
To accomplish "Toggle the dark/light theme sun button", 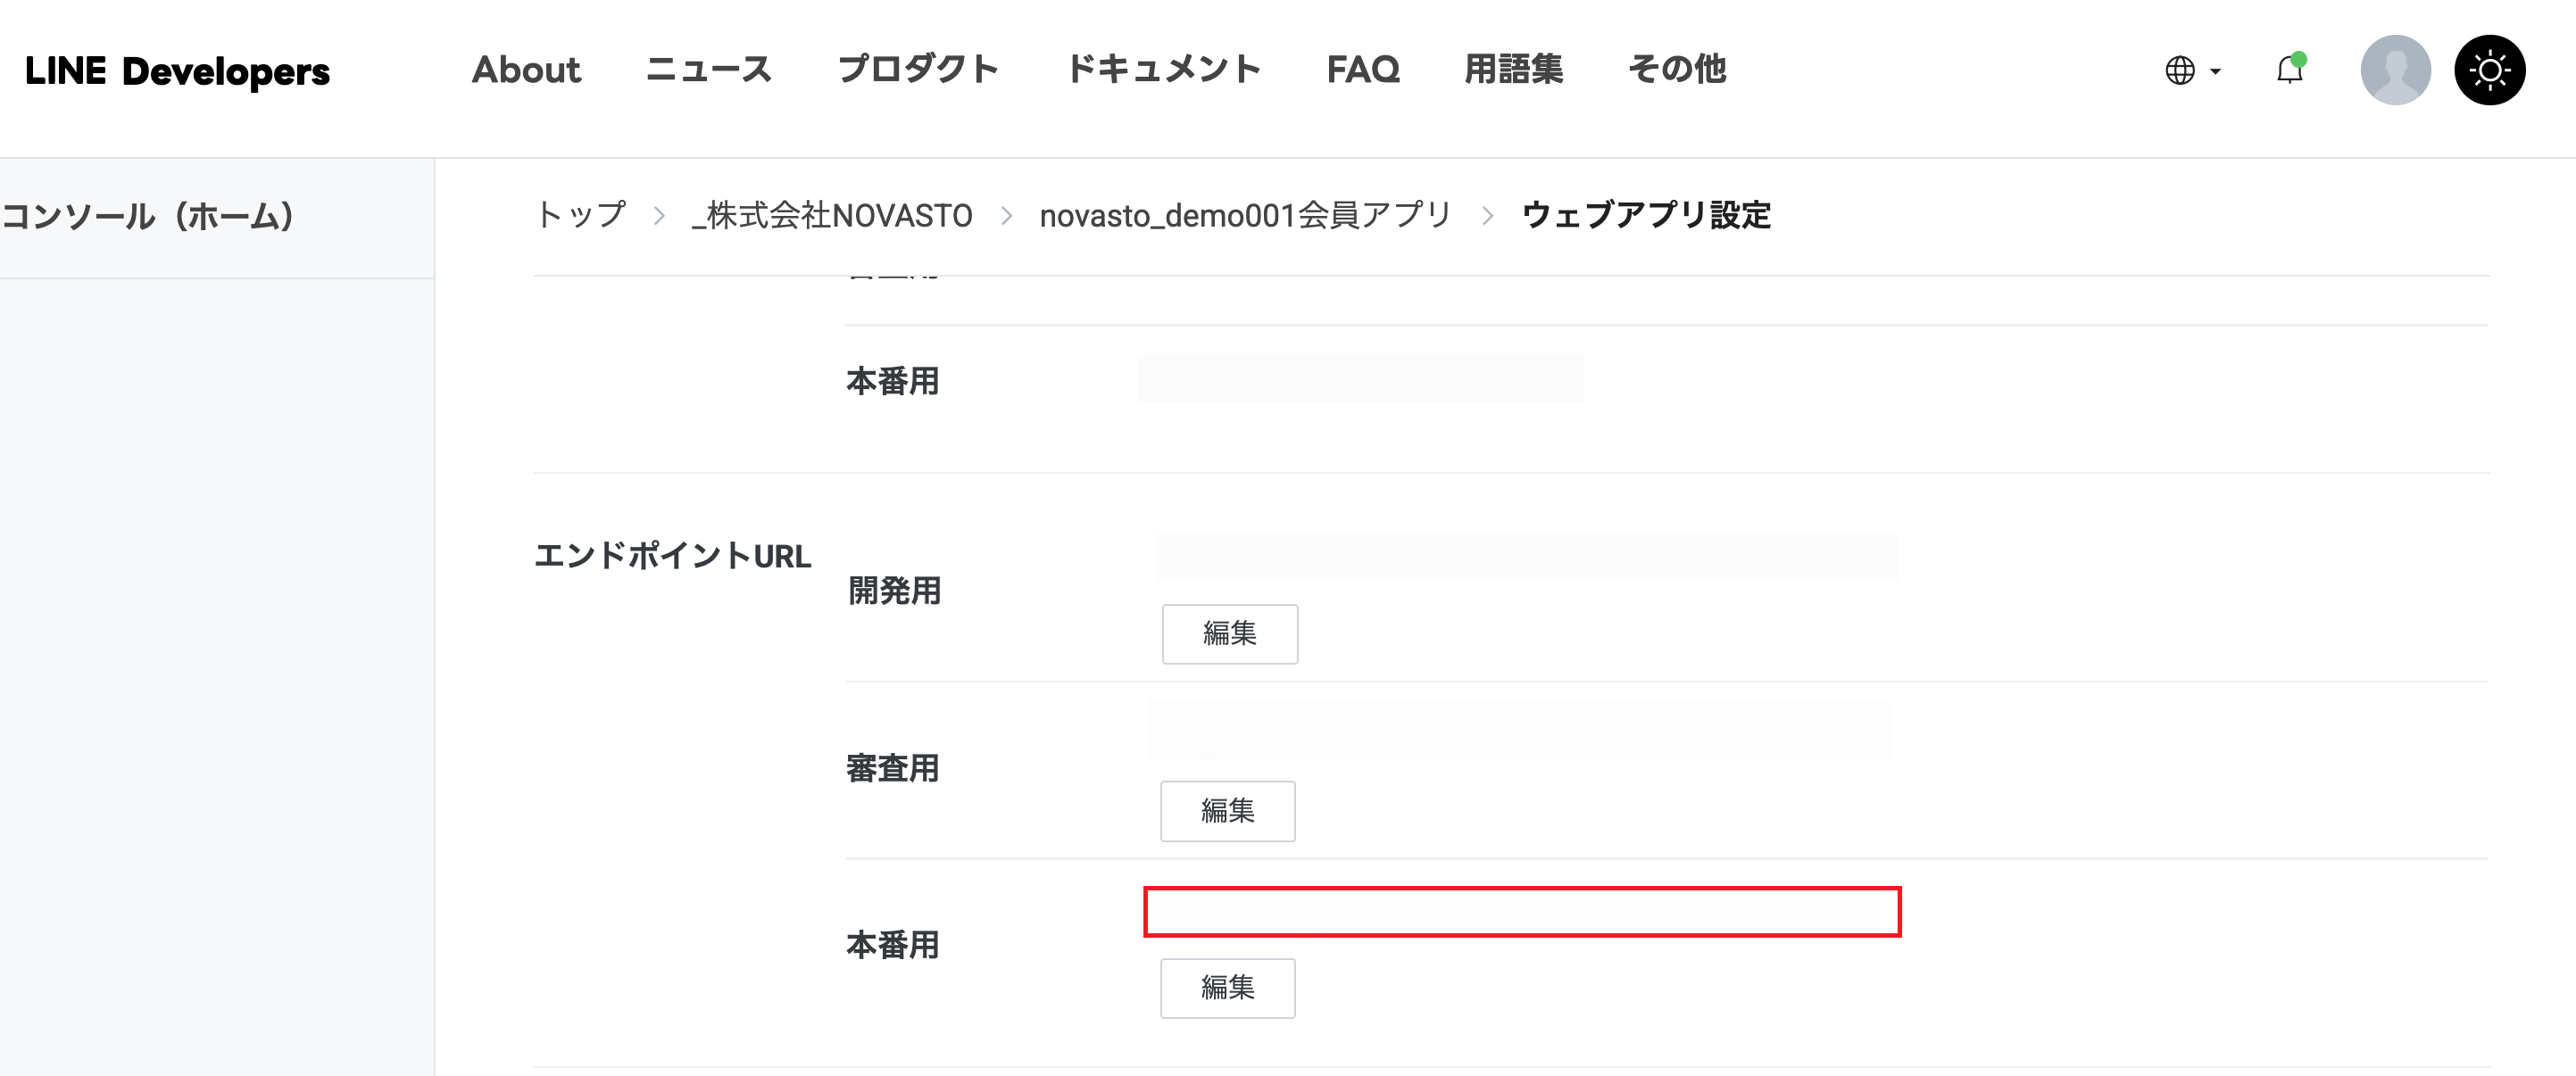I will tap(2489, 70).
